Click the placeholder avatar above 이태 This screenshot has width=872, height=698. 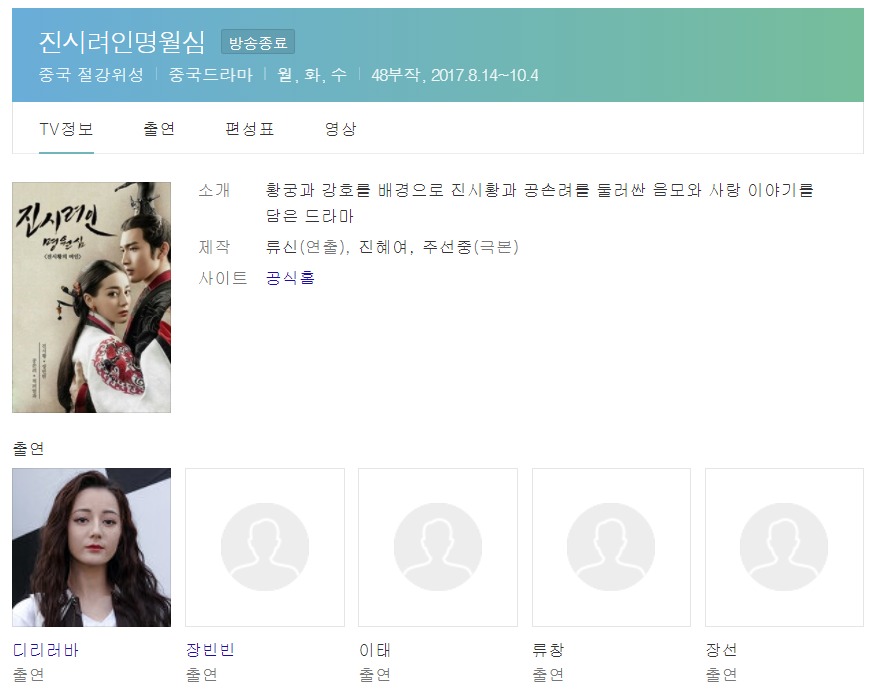point(438,547)
